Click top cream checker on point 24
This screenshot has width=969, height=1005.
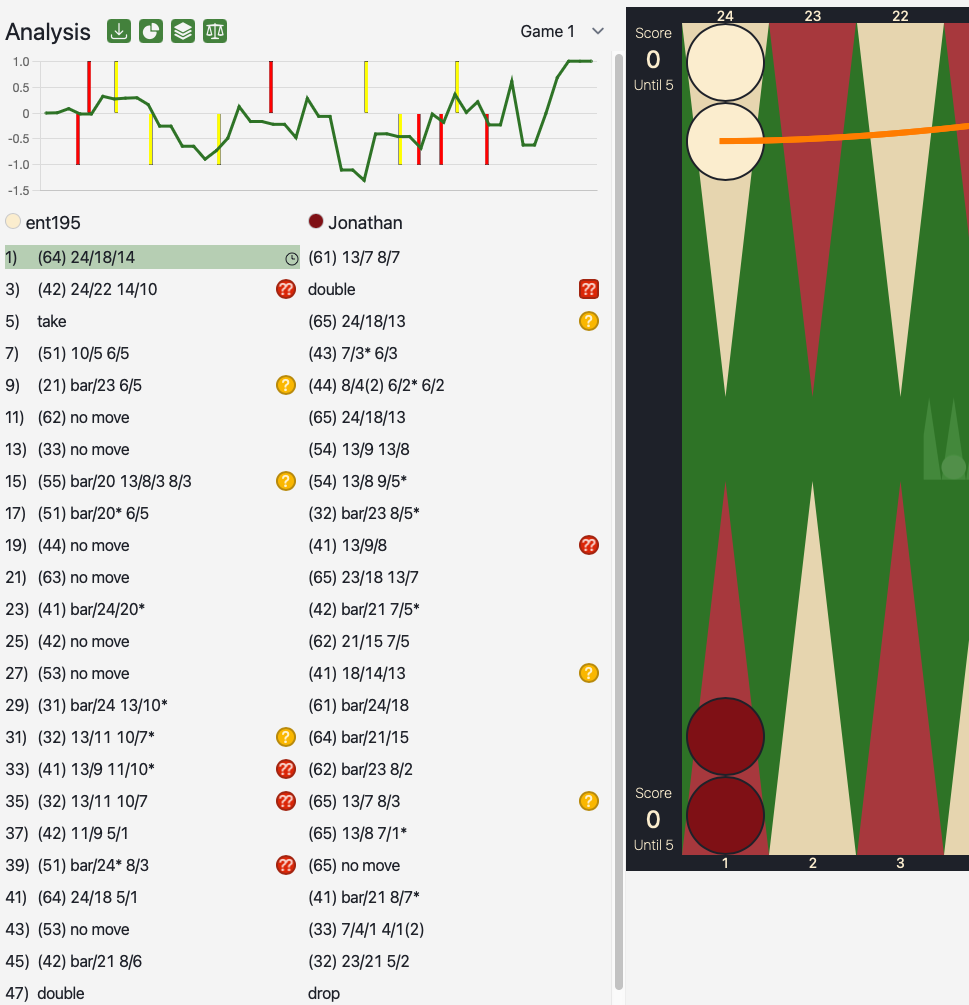point(725,62)
